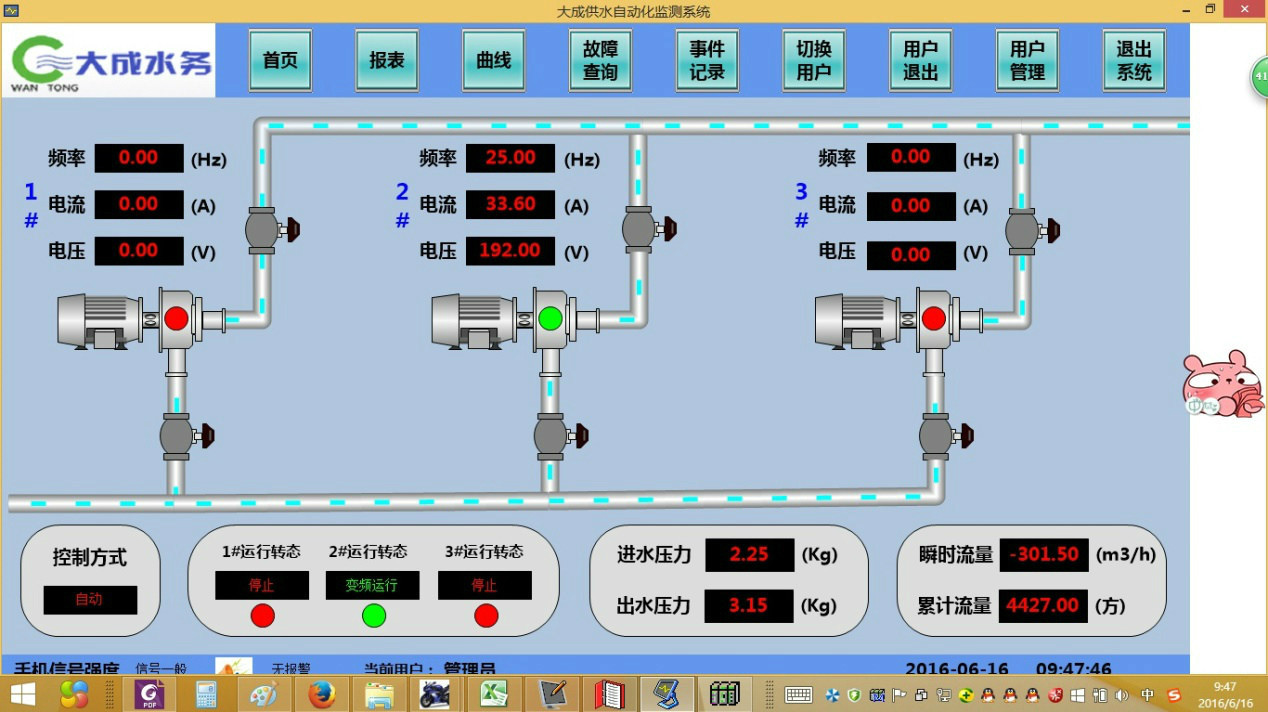Click pump 3 red status indicator on motor
1268x712 pixels.
tap(933, 318)
